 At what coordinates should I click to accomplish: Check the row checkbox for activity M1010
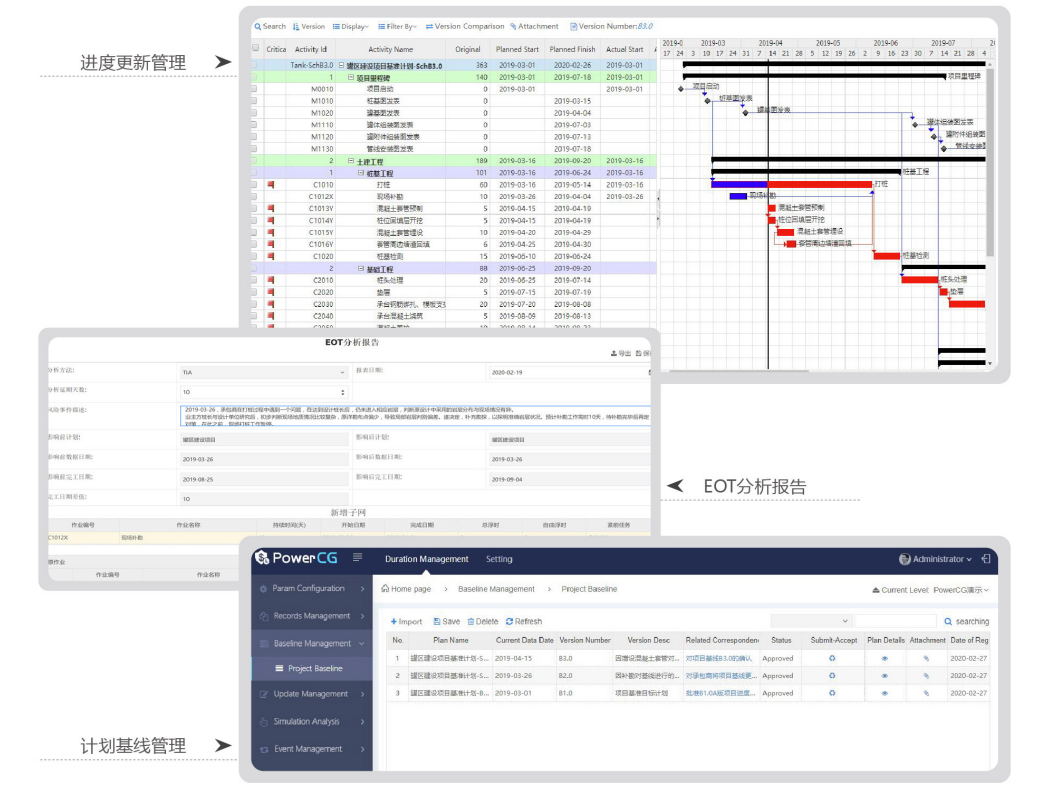(254, 101)
